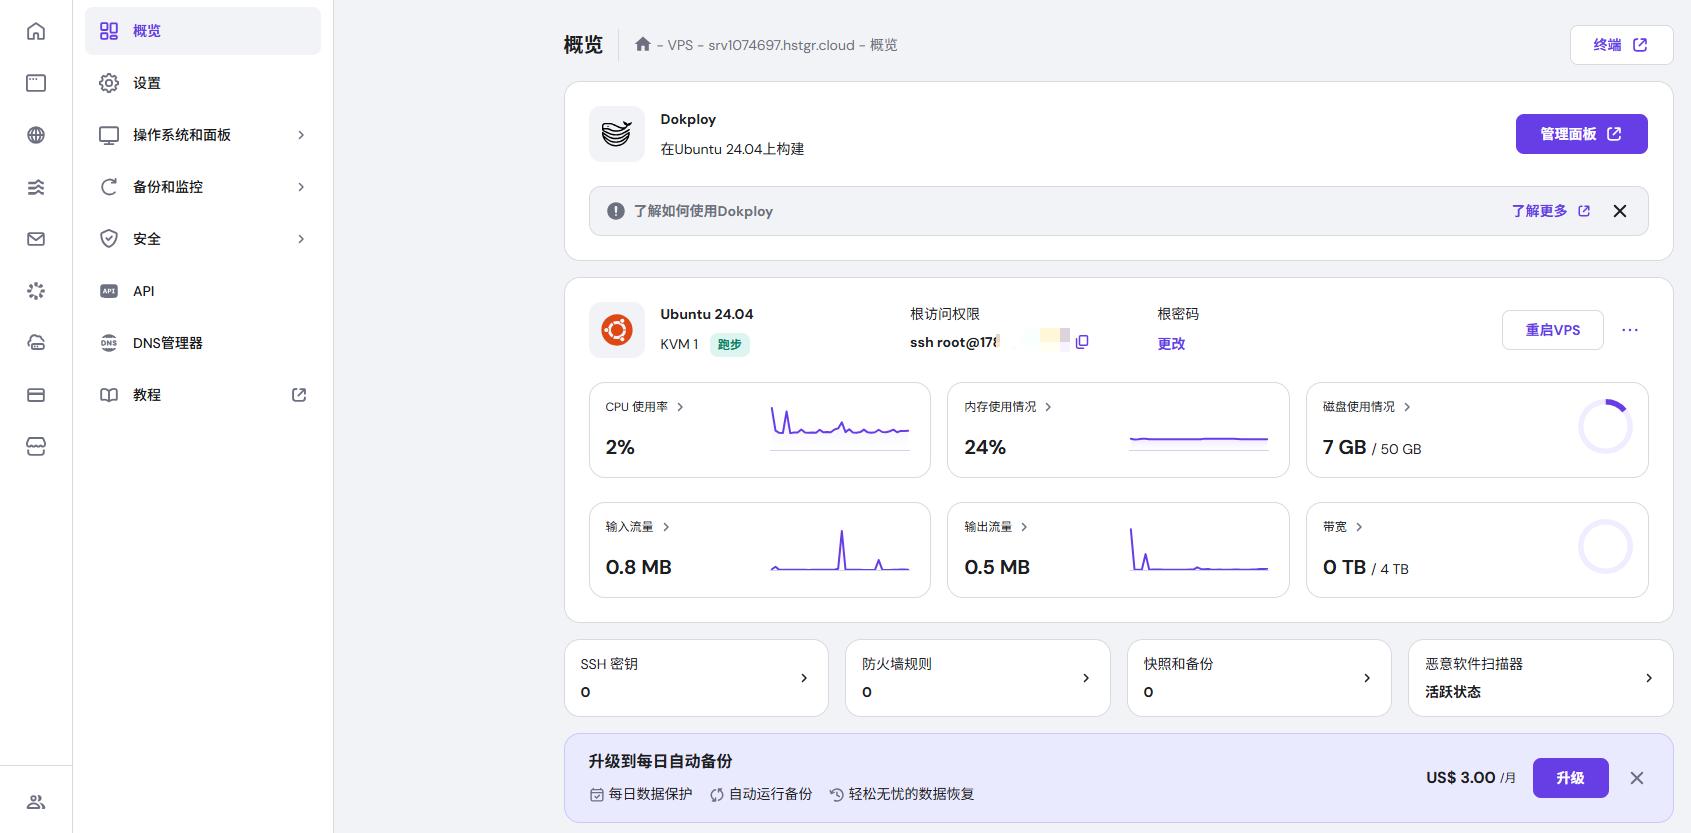
Task: Open the users icon at bottom left
Action: pos(36,802)
